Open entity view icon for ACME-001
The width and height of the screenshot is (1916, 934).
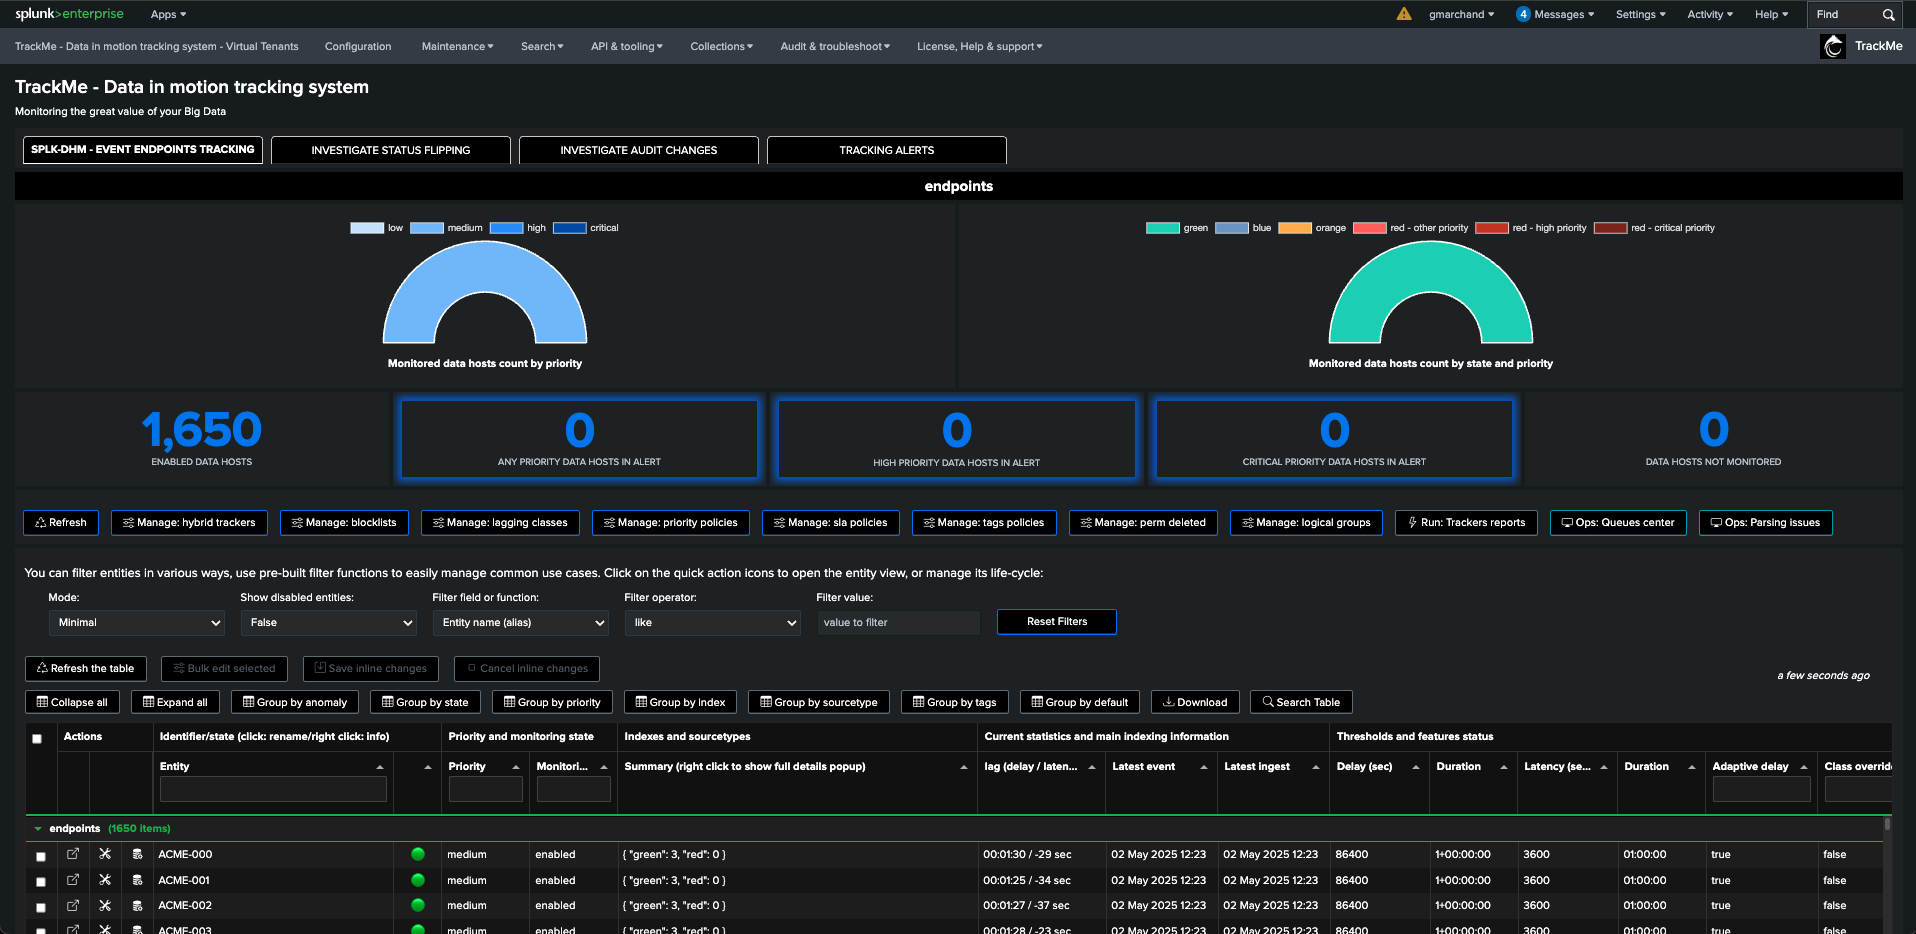point(73,880)
